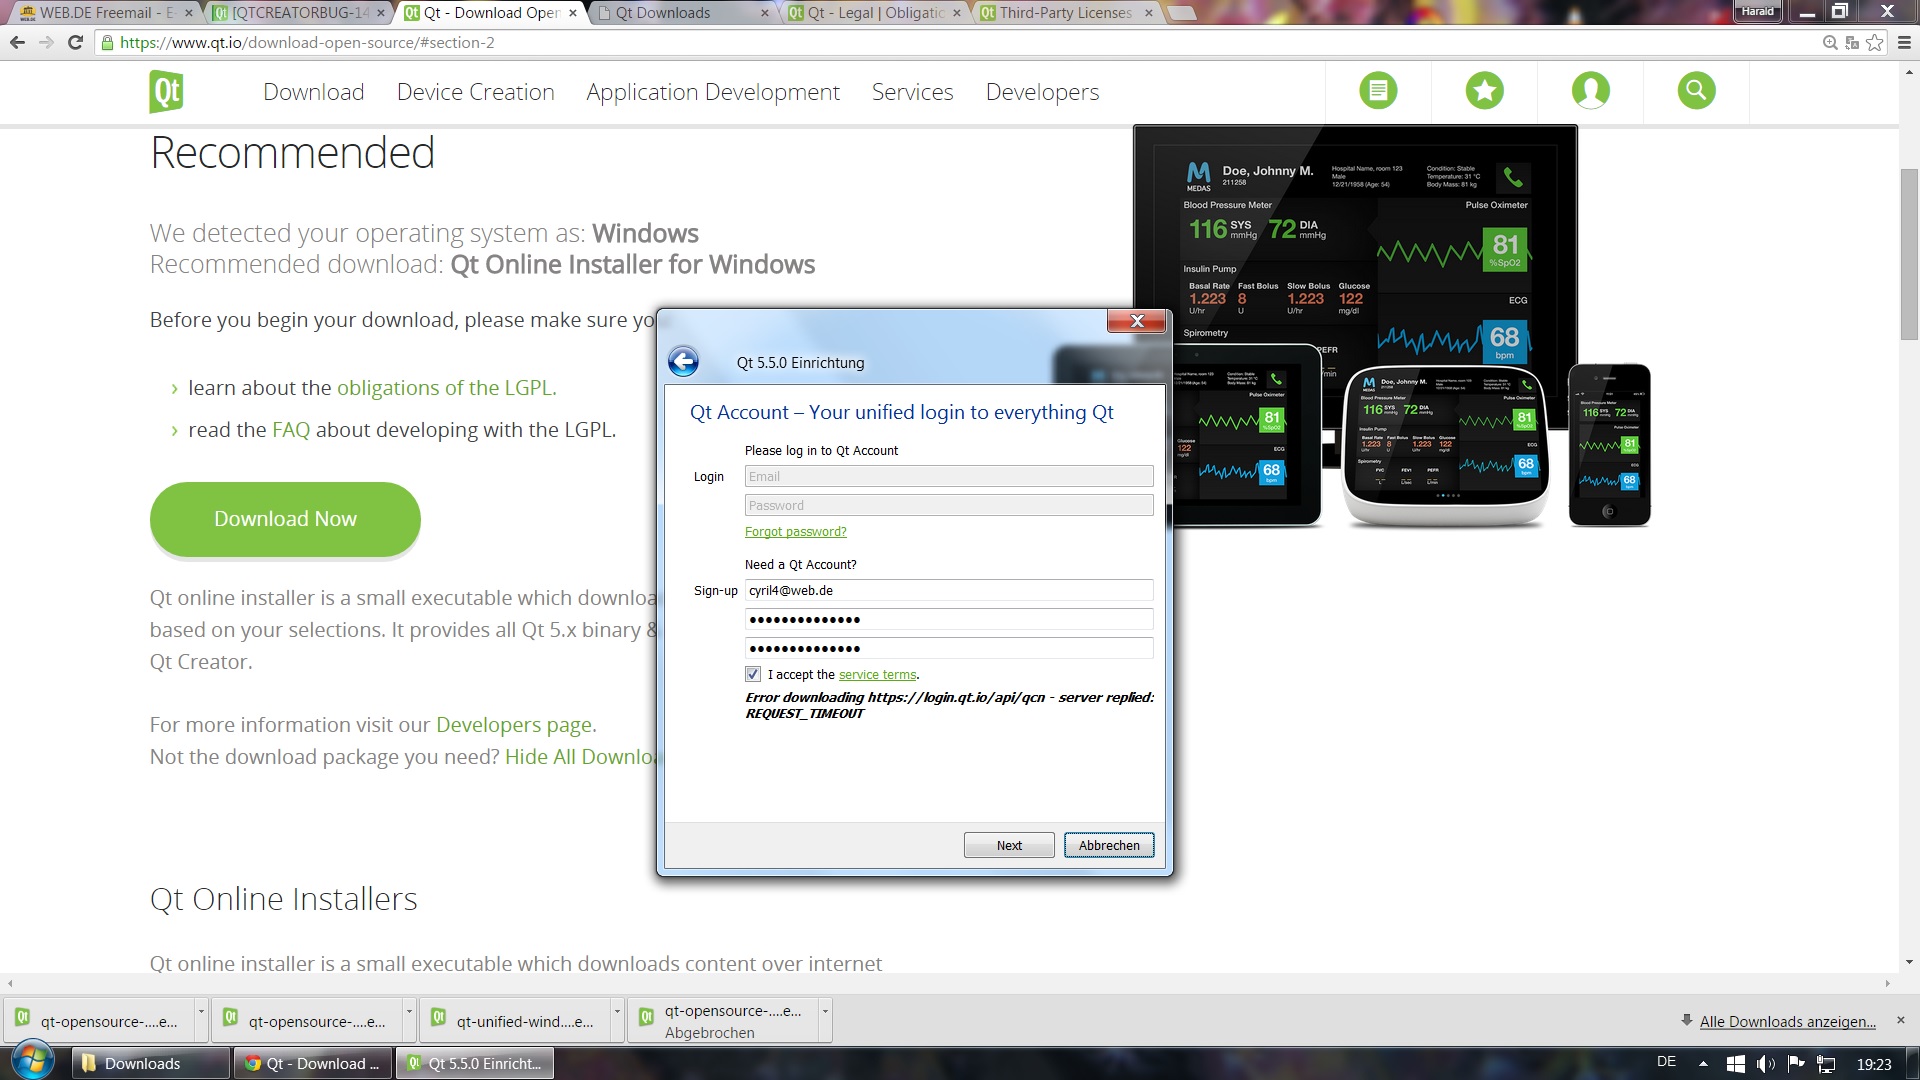
Task: Click the green lock icon in address bar
Action: 107,42
